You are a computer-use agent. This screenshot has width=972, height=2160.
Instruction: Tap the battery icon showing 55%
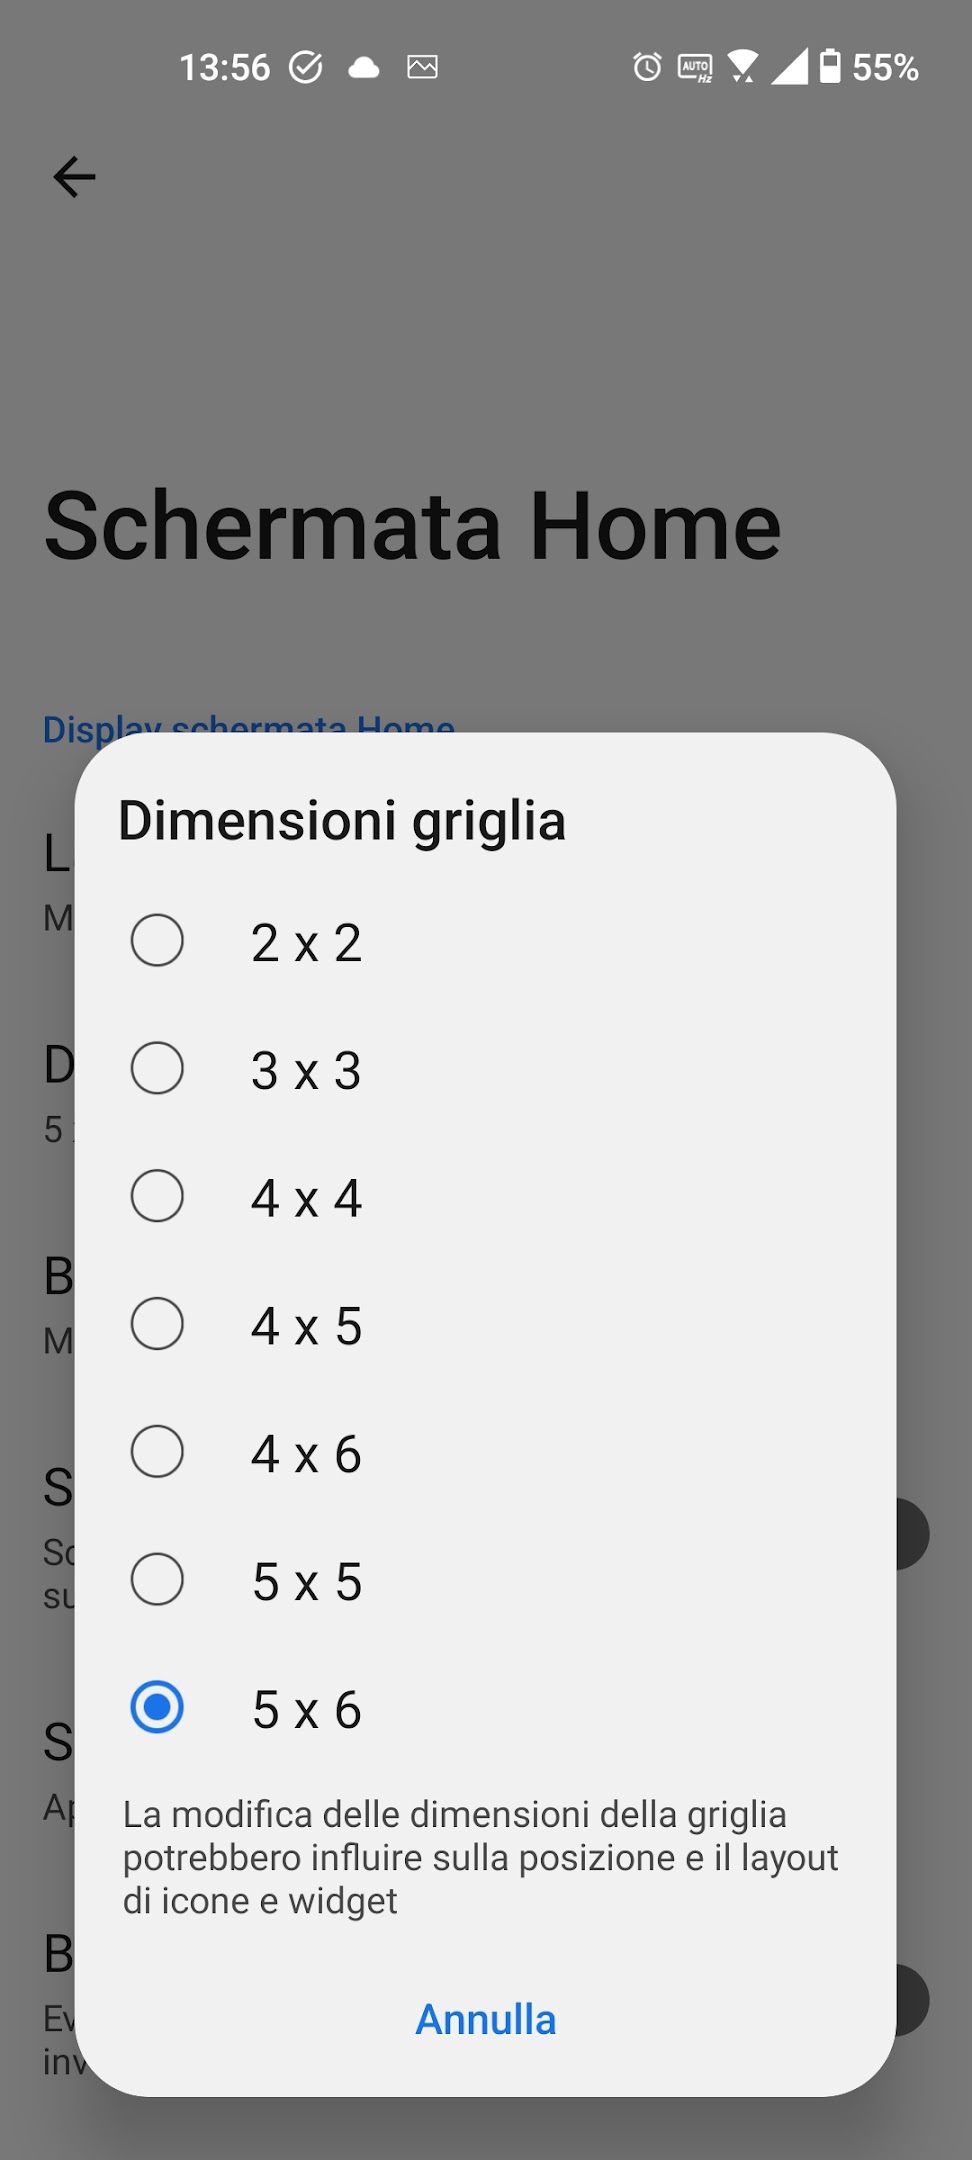[831, 66]
